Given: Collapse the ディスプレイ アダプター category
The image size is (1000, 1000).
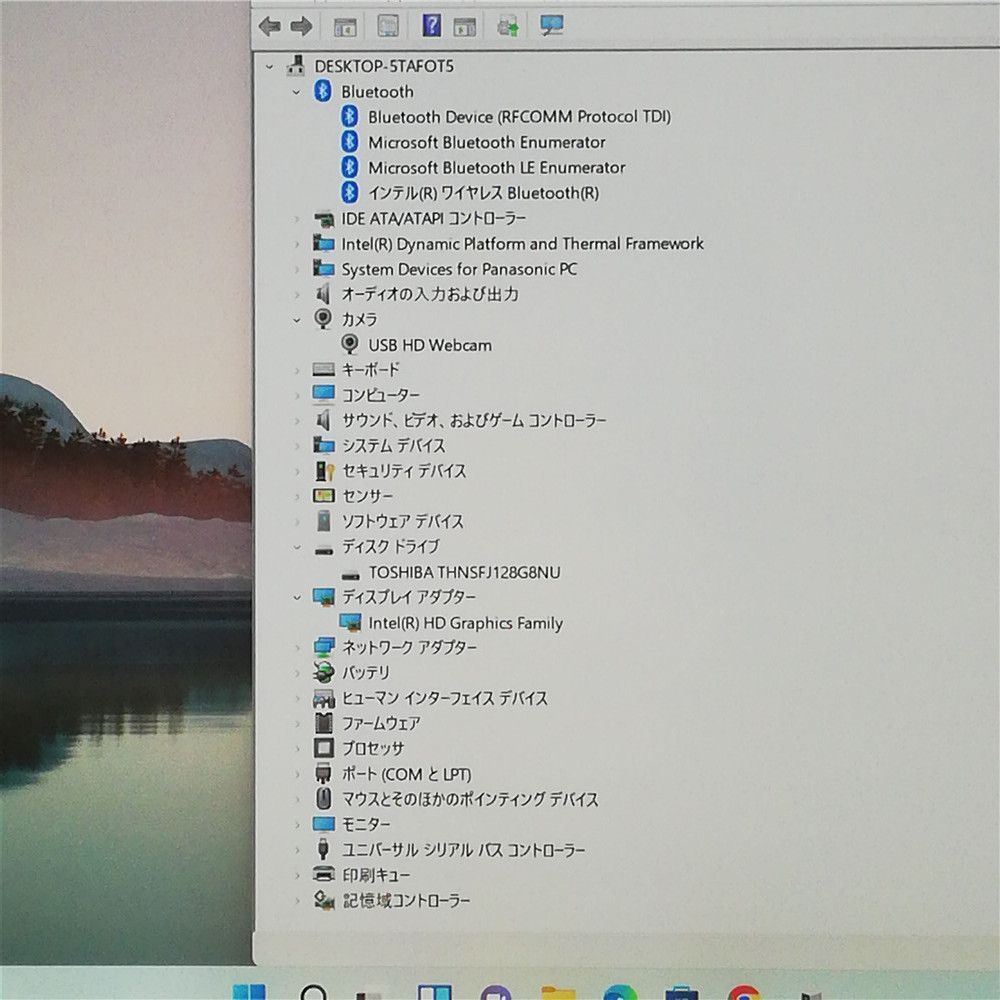Looking at the screenshot, I should pos(297,598).
